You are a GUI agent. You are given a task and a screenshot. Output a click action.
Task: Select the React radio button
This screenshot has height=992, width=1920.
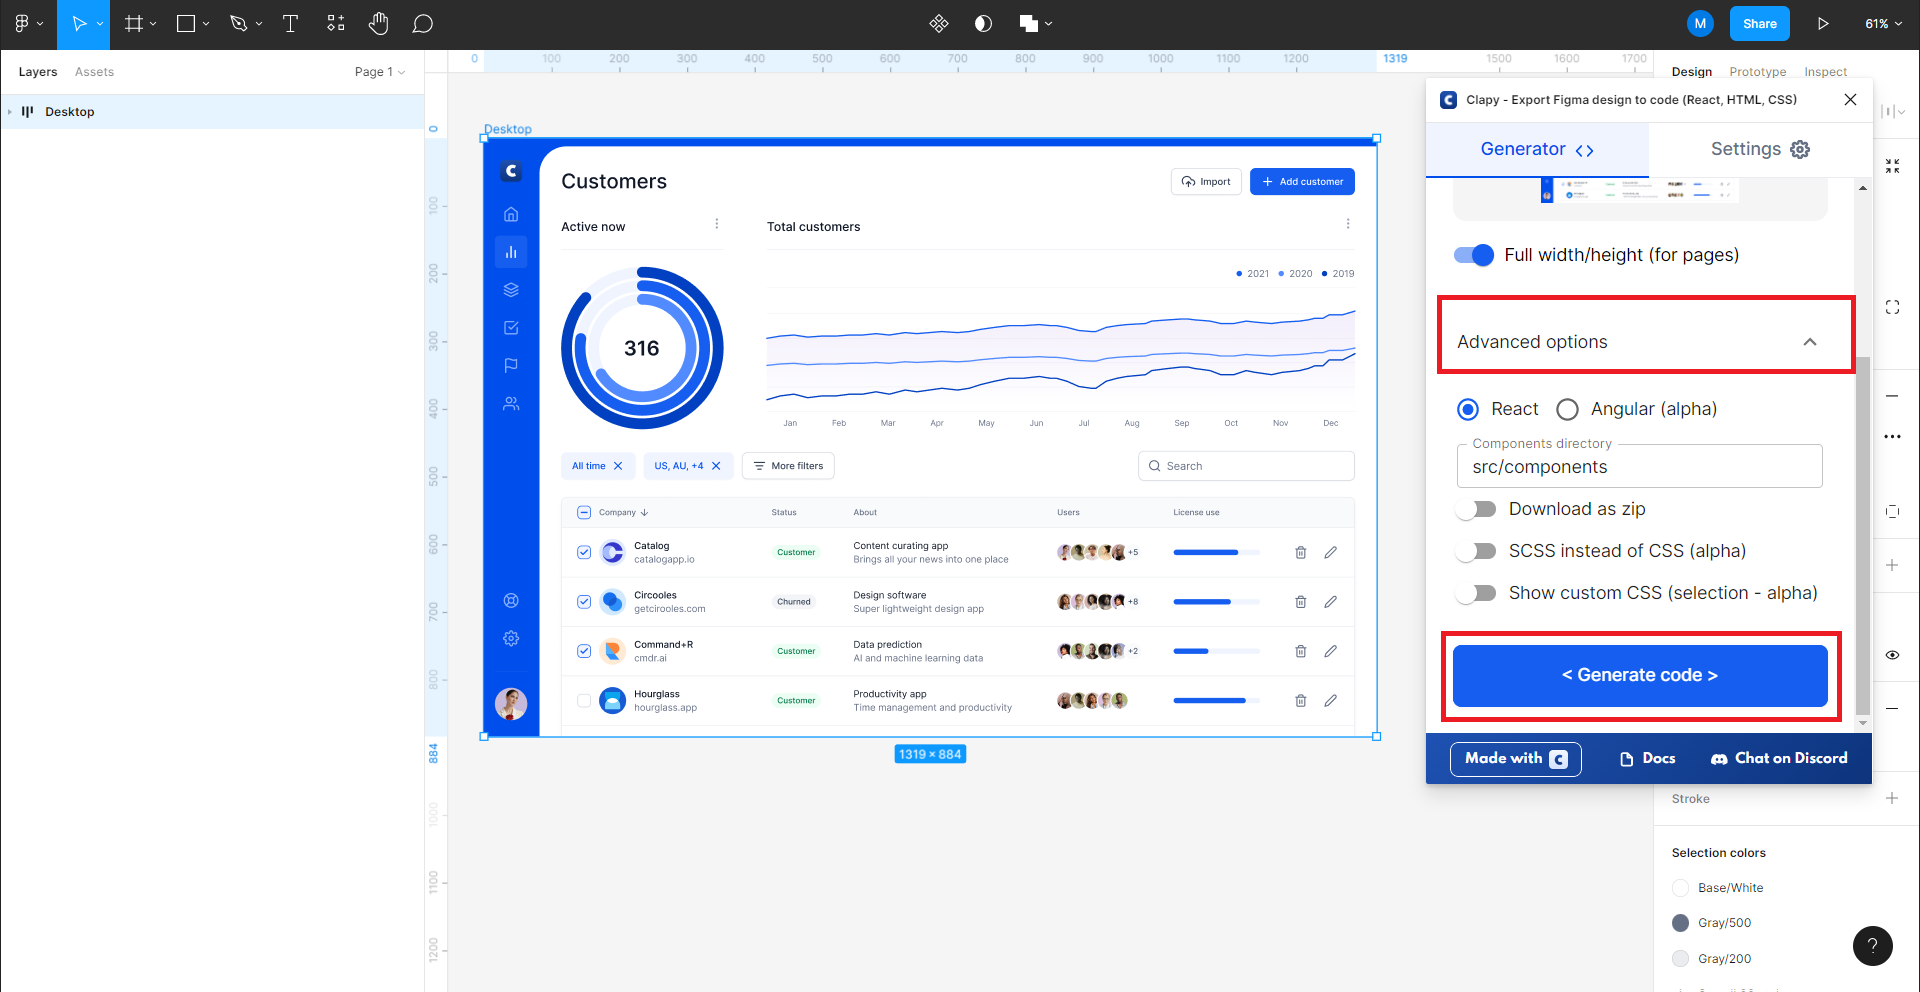pyautogui.click(x=1468, y=409)
